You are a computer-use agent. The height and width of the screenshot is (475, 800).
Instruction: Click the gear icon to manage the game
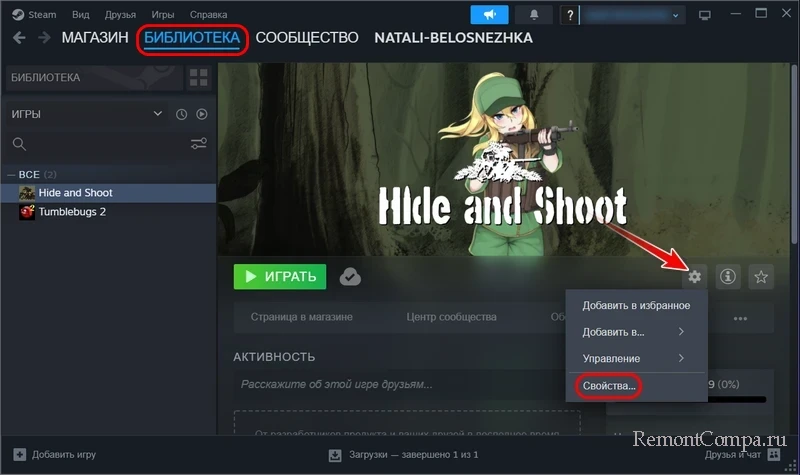[x=695, y=277]
